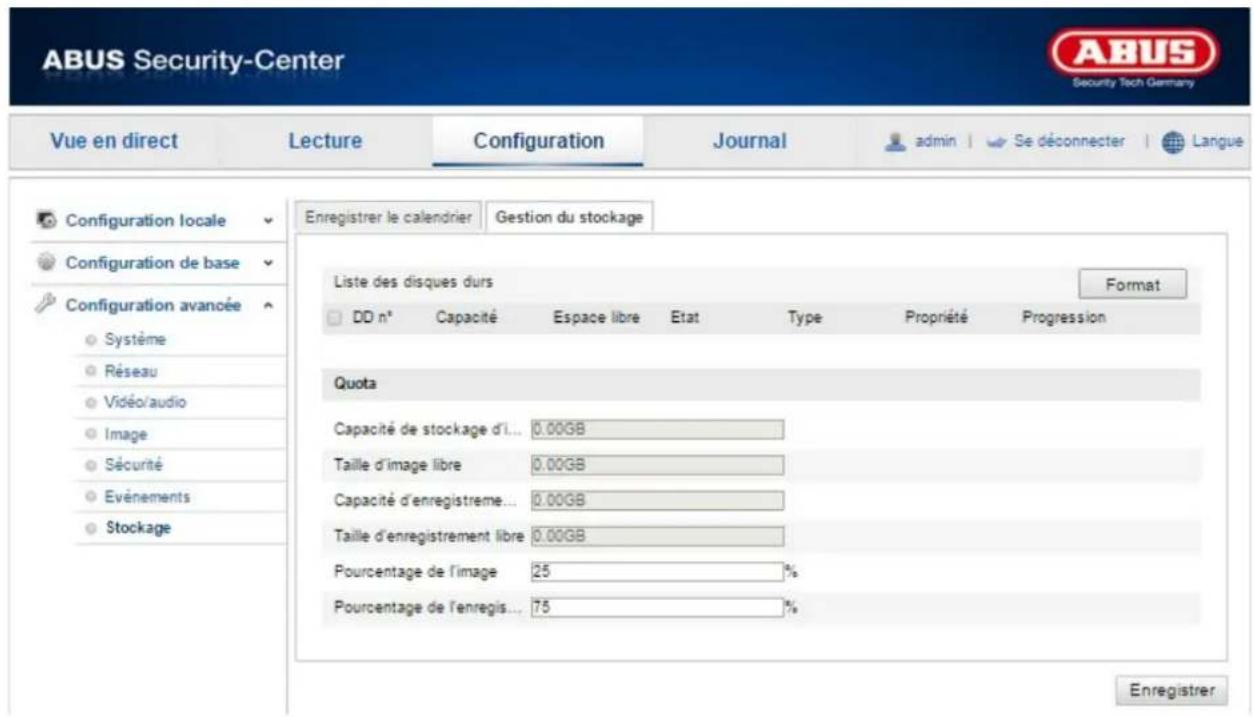Click the logout icon beside Se déconnecter
The image size is (1254, 717).
[x=999, y=142]
